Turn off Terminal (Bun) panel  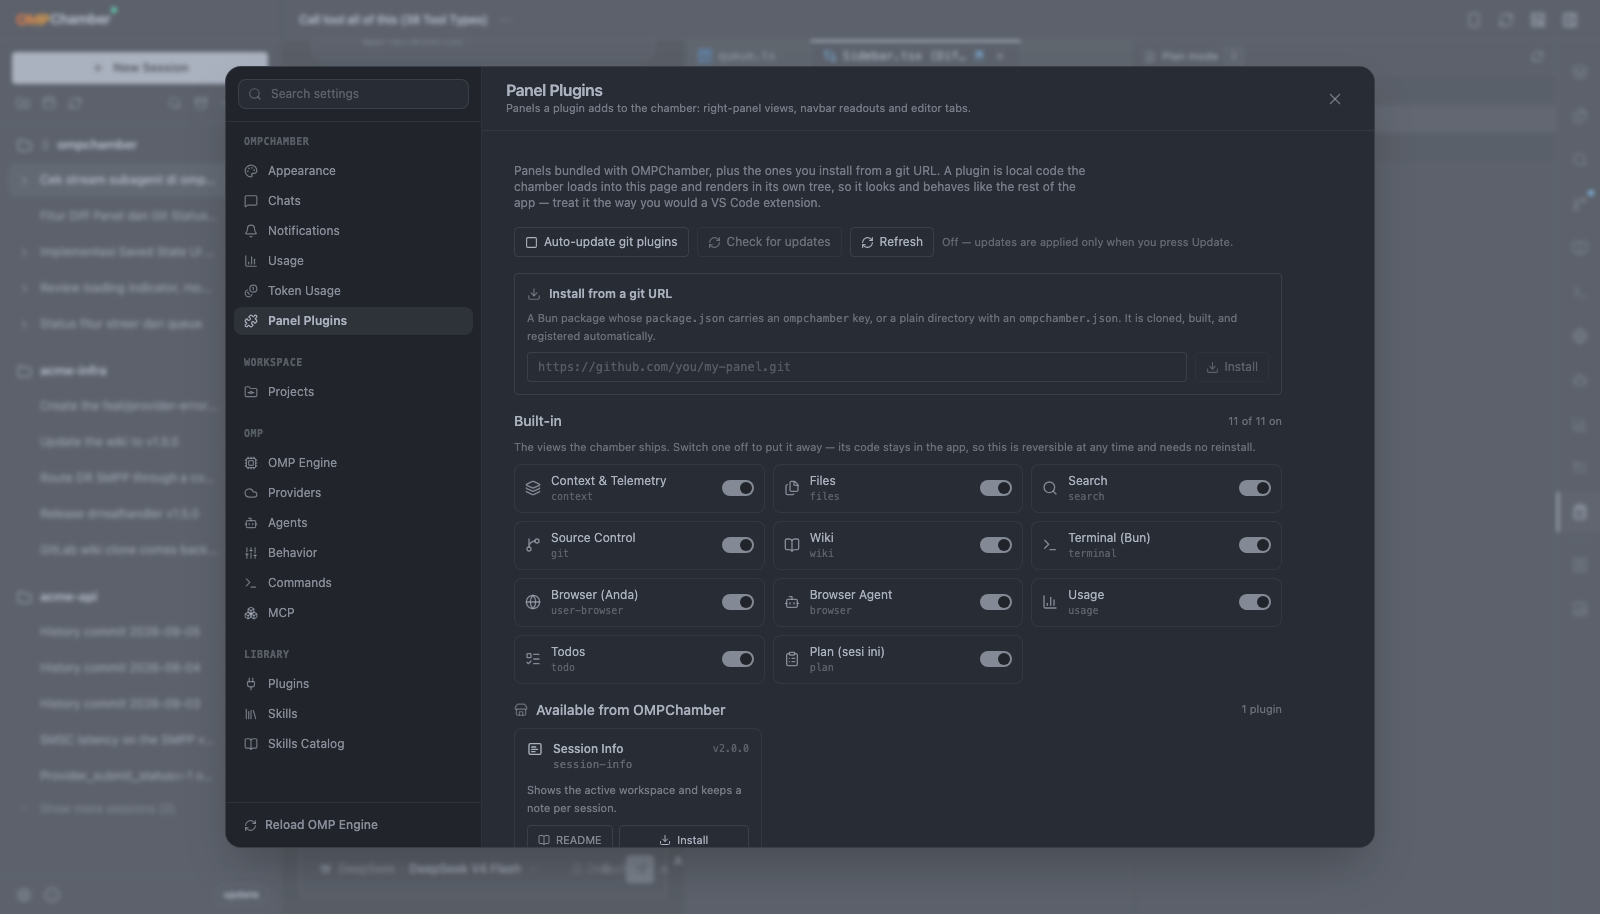click(x=1255, y=545)
